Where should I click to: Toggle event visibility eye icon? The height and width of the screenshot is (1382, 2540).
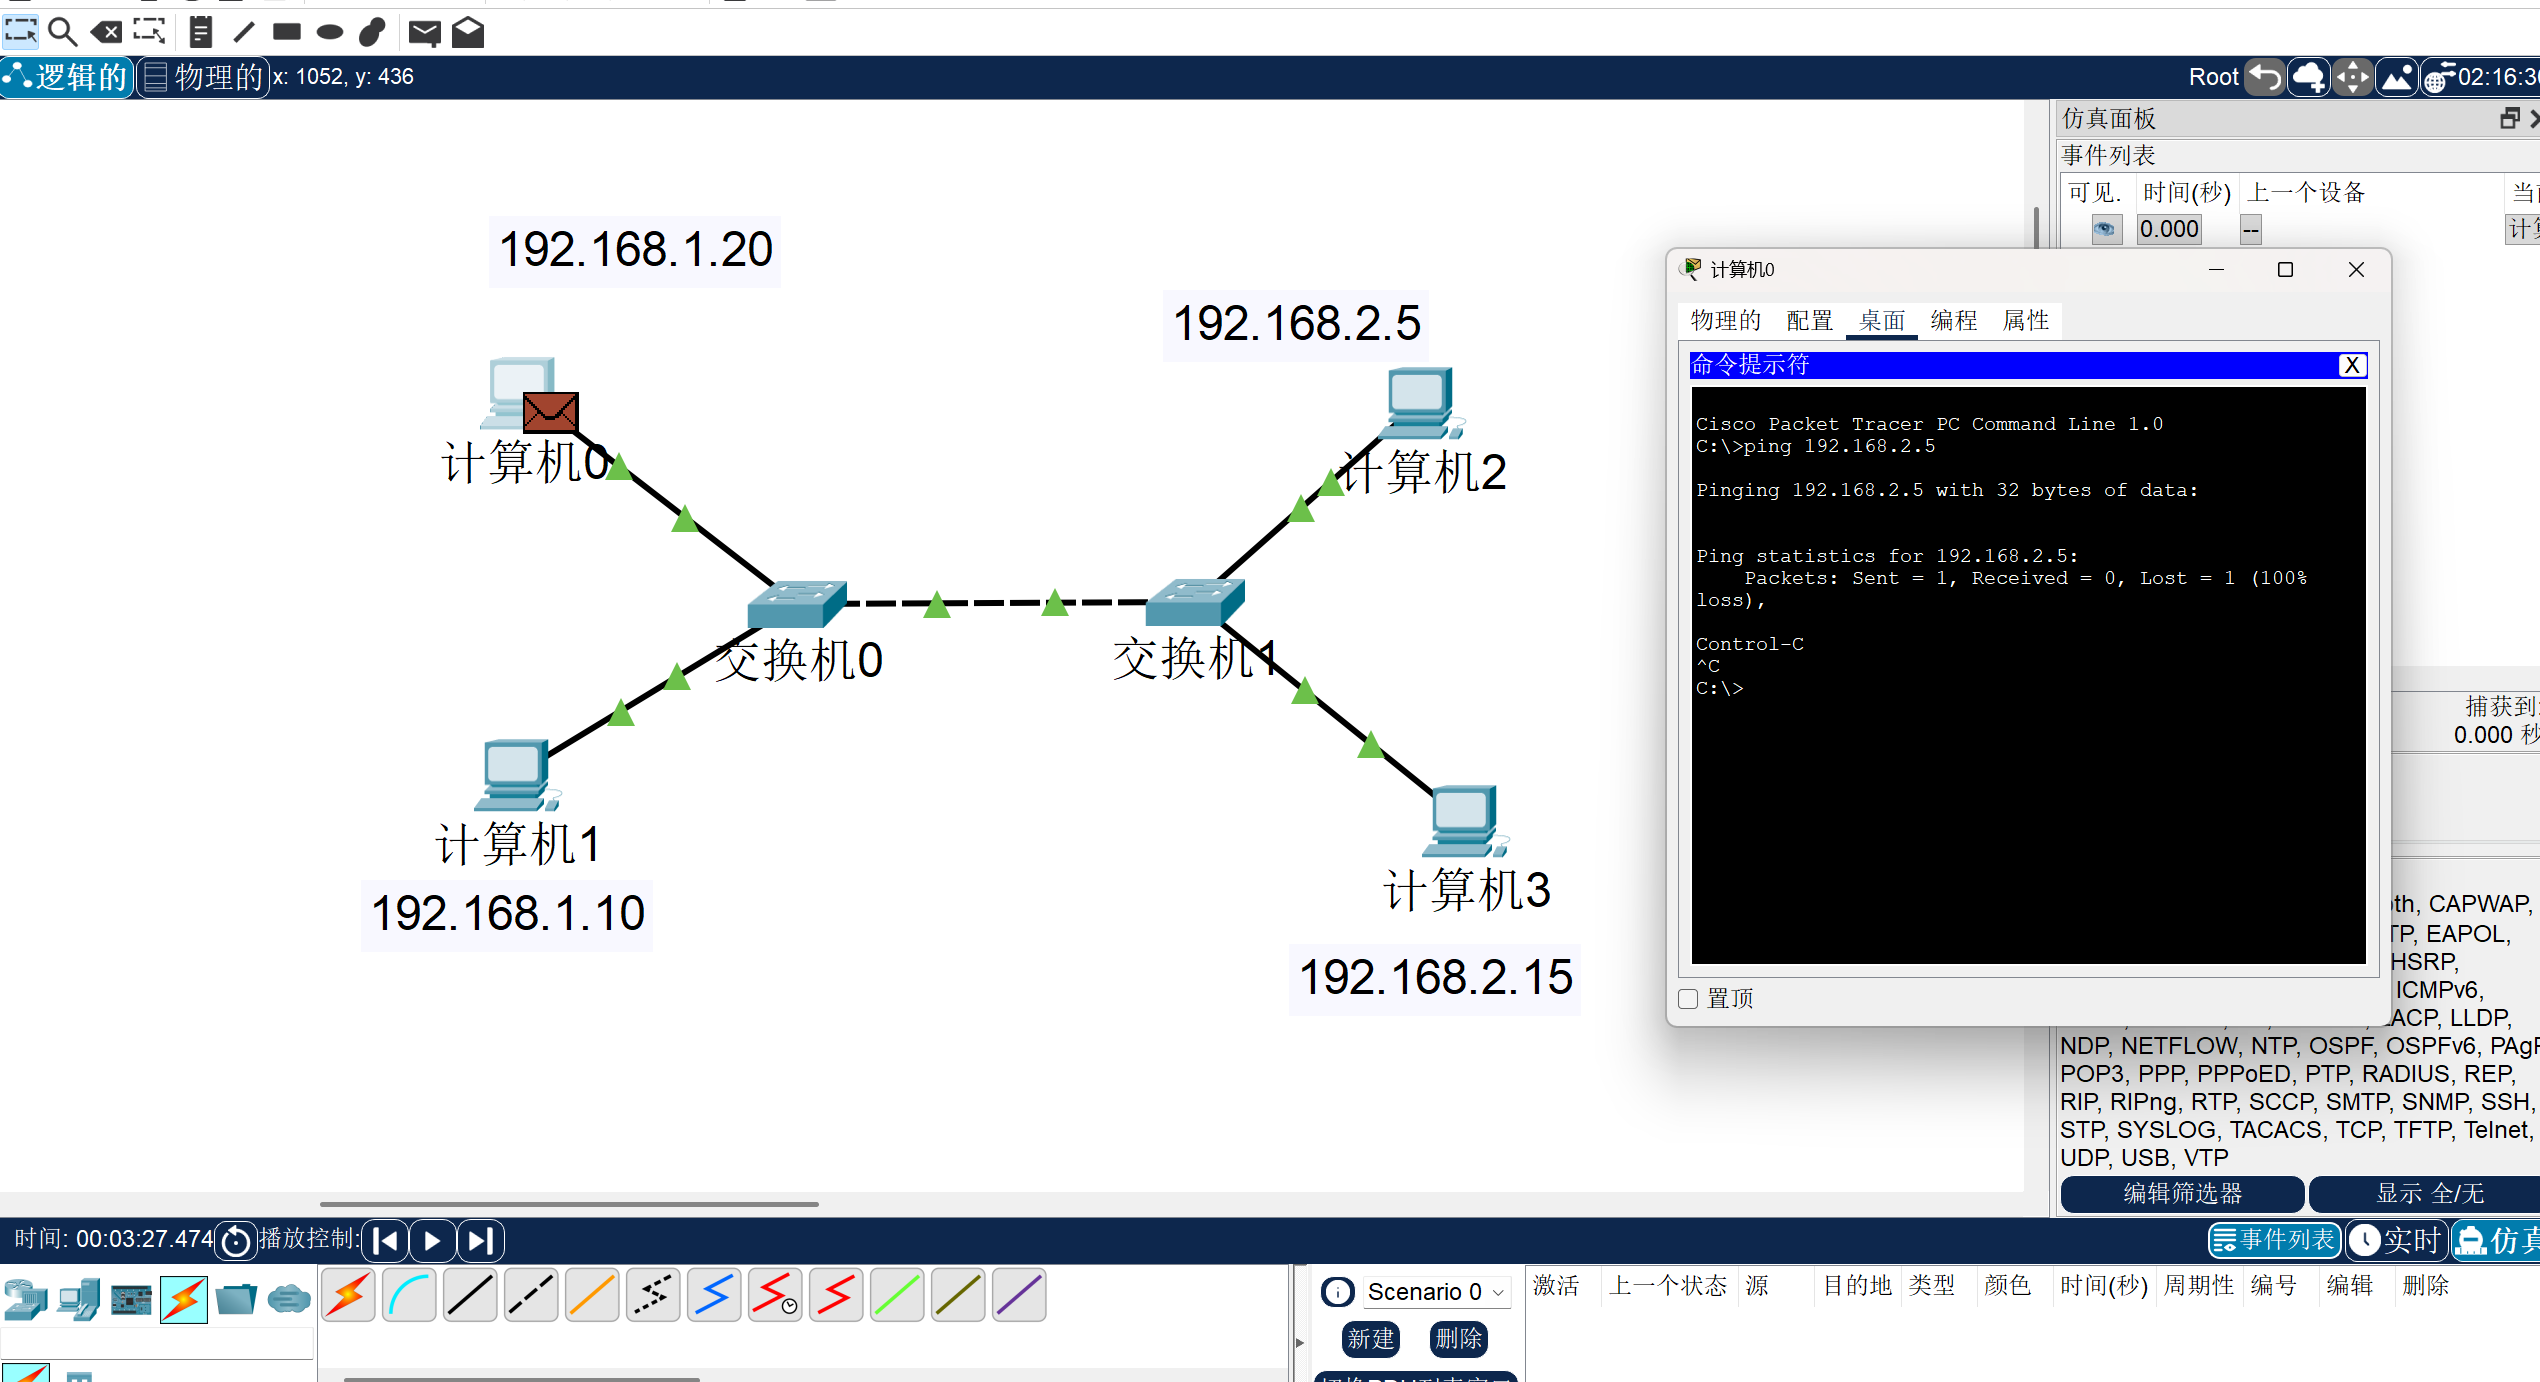point(2105,229)
